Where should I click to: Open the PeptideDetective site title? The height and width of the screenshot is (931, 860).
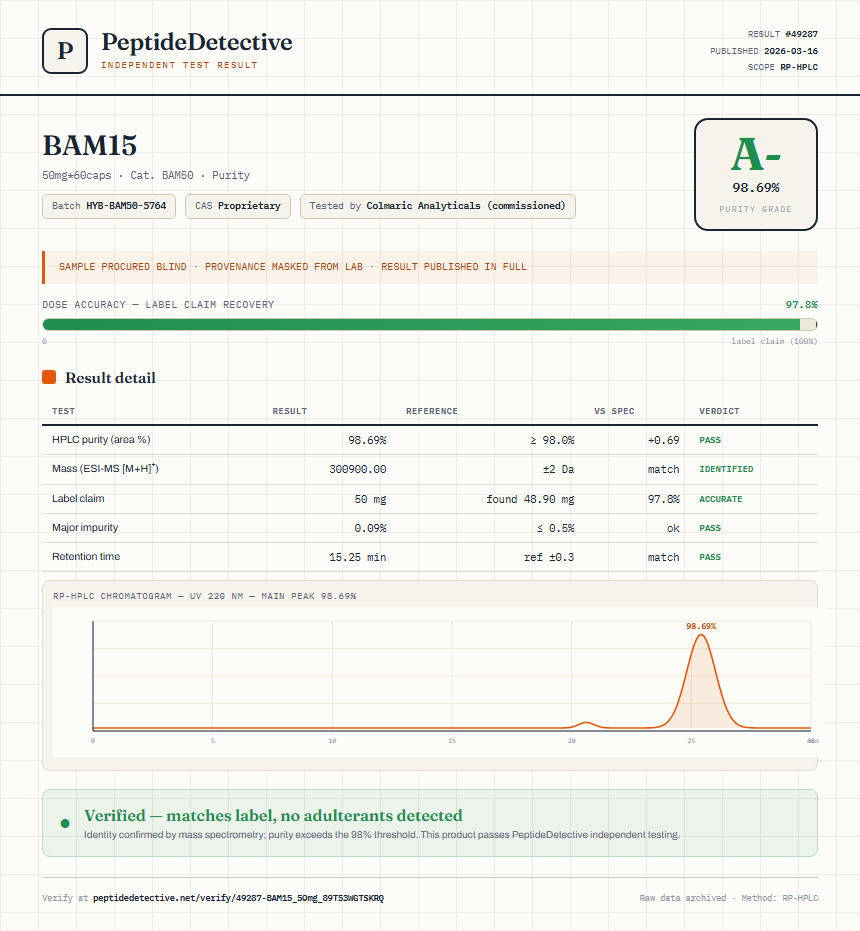coord(197,42)
